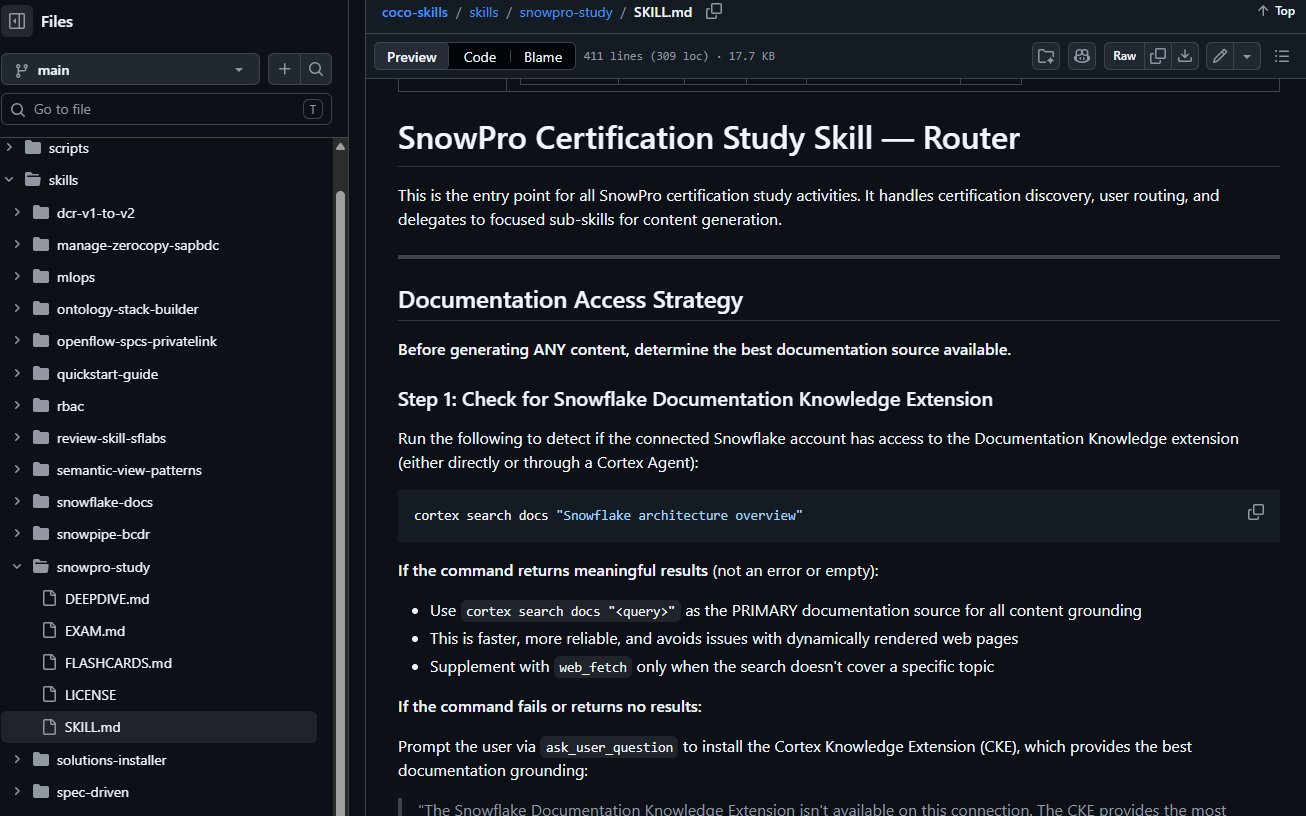This screenshot has width=1306, height=816.
Task: Click the SnowPro Certification Study Skill heading
Action: tap(709, 138)
